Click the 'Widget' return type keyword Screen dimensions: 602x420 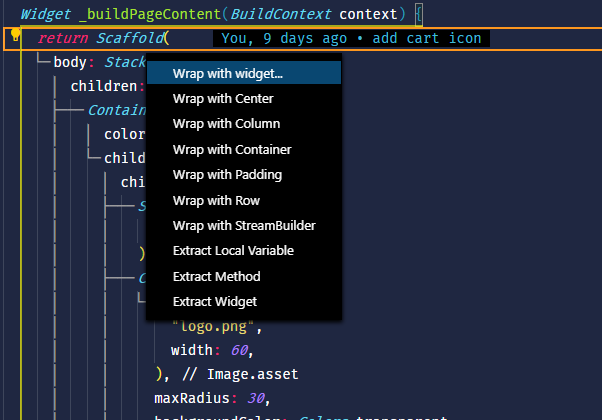(45, 15)
